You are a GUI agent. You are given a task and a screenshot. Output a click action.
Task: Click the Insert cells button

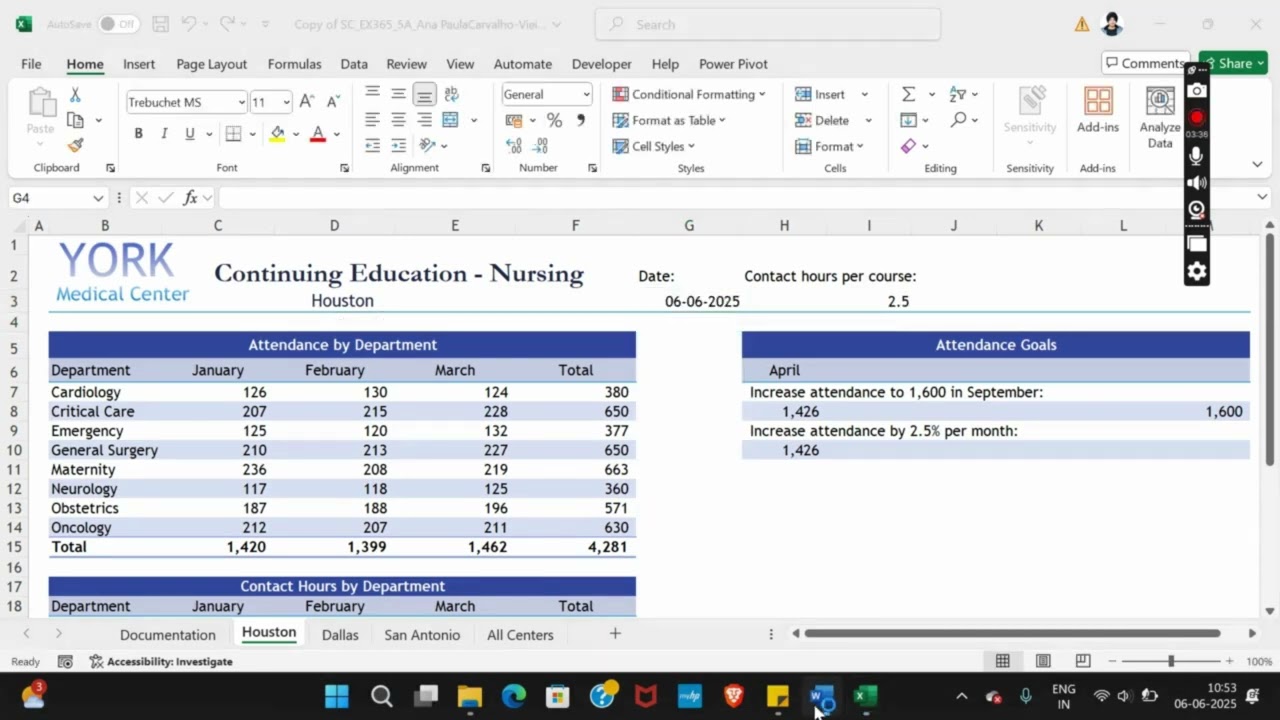tap(820, 94)
